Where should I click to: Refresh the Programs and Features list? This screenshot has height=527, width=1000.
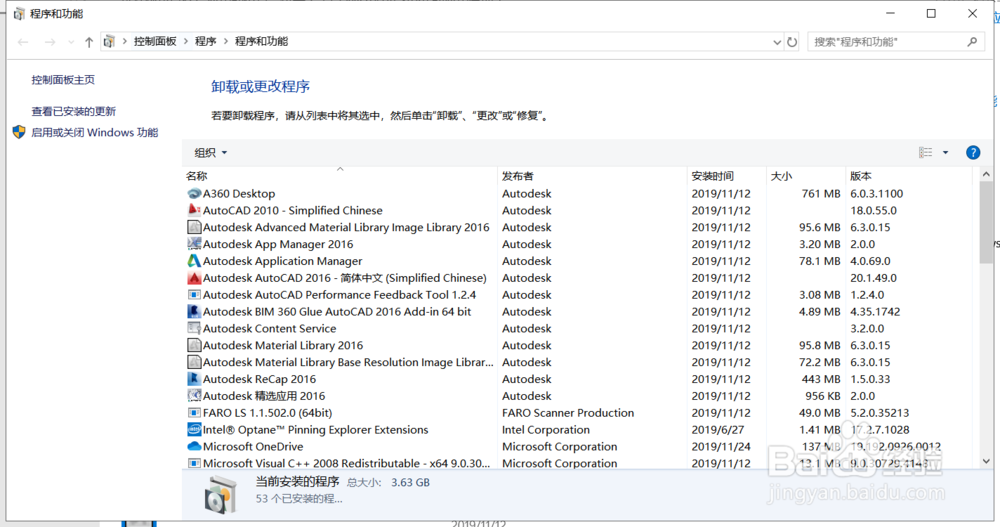[792, 42]
